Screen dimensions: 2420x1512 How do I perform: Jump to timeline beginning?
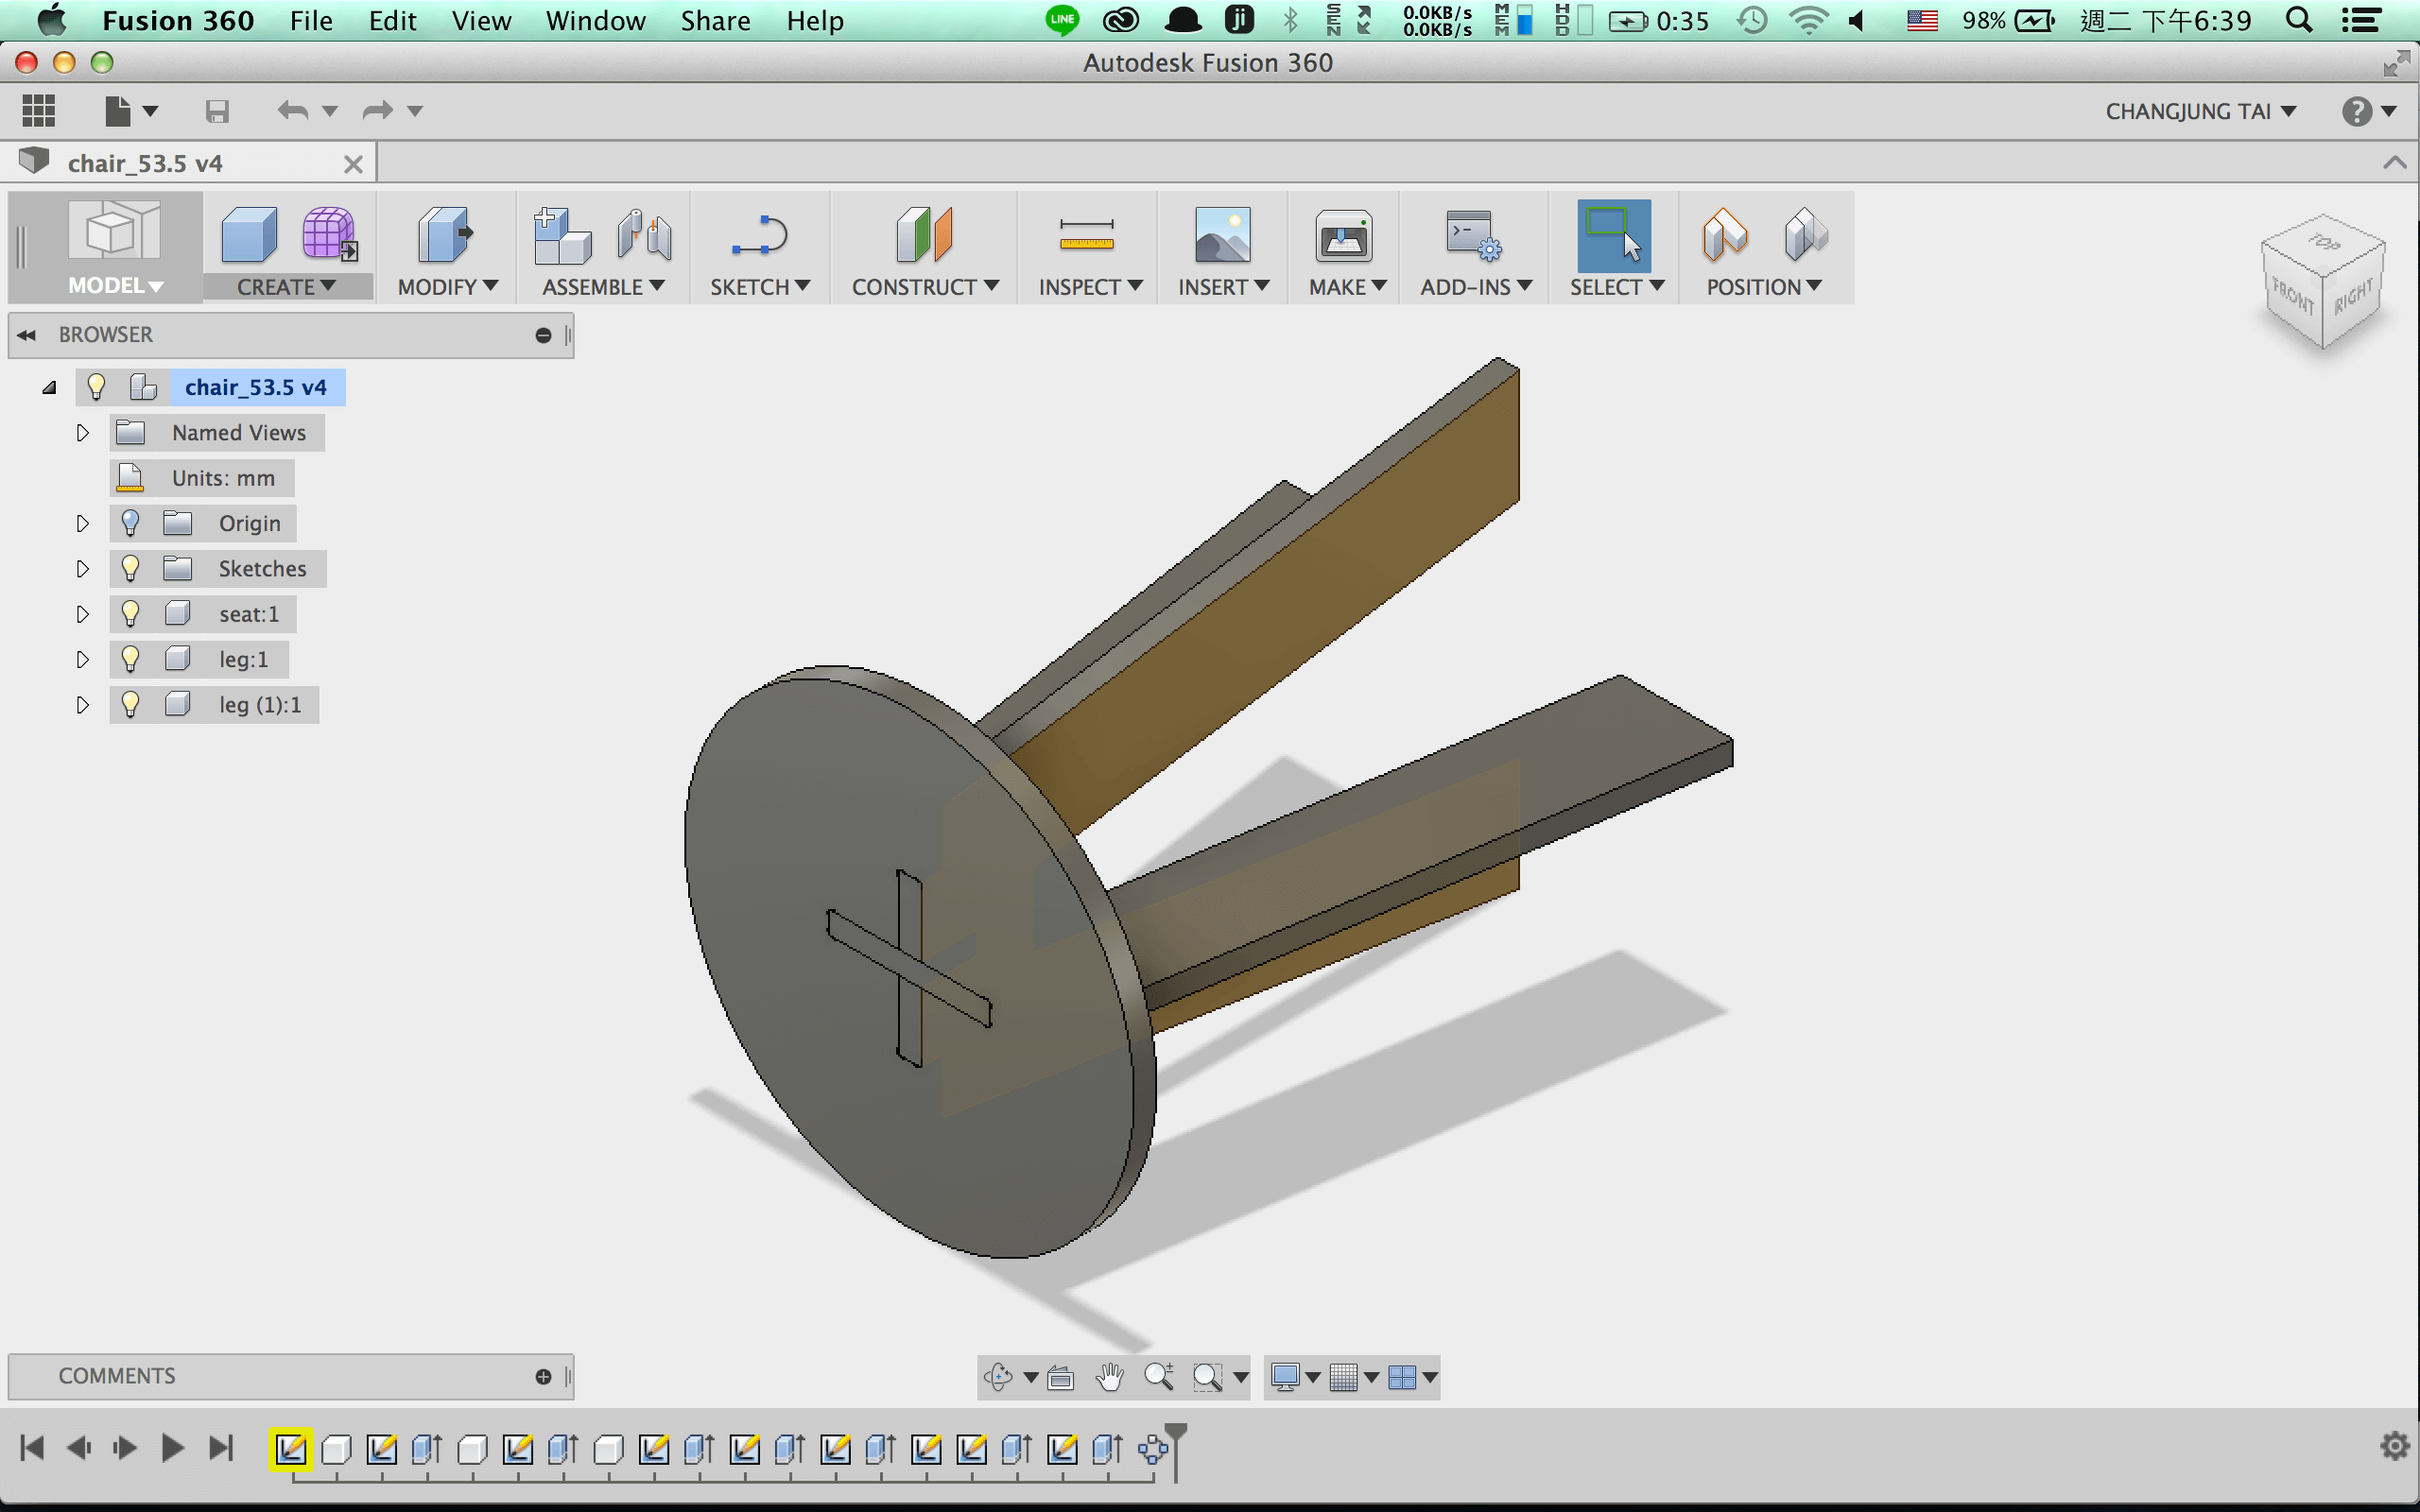[x=32, y=1447]
